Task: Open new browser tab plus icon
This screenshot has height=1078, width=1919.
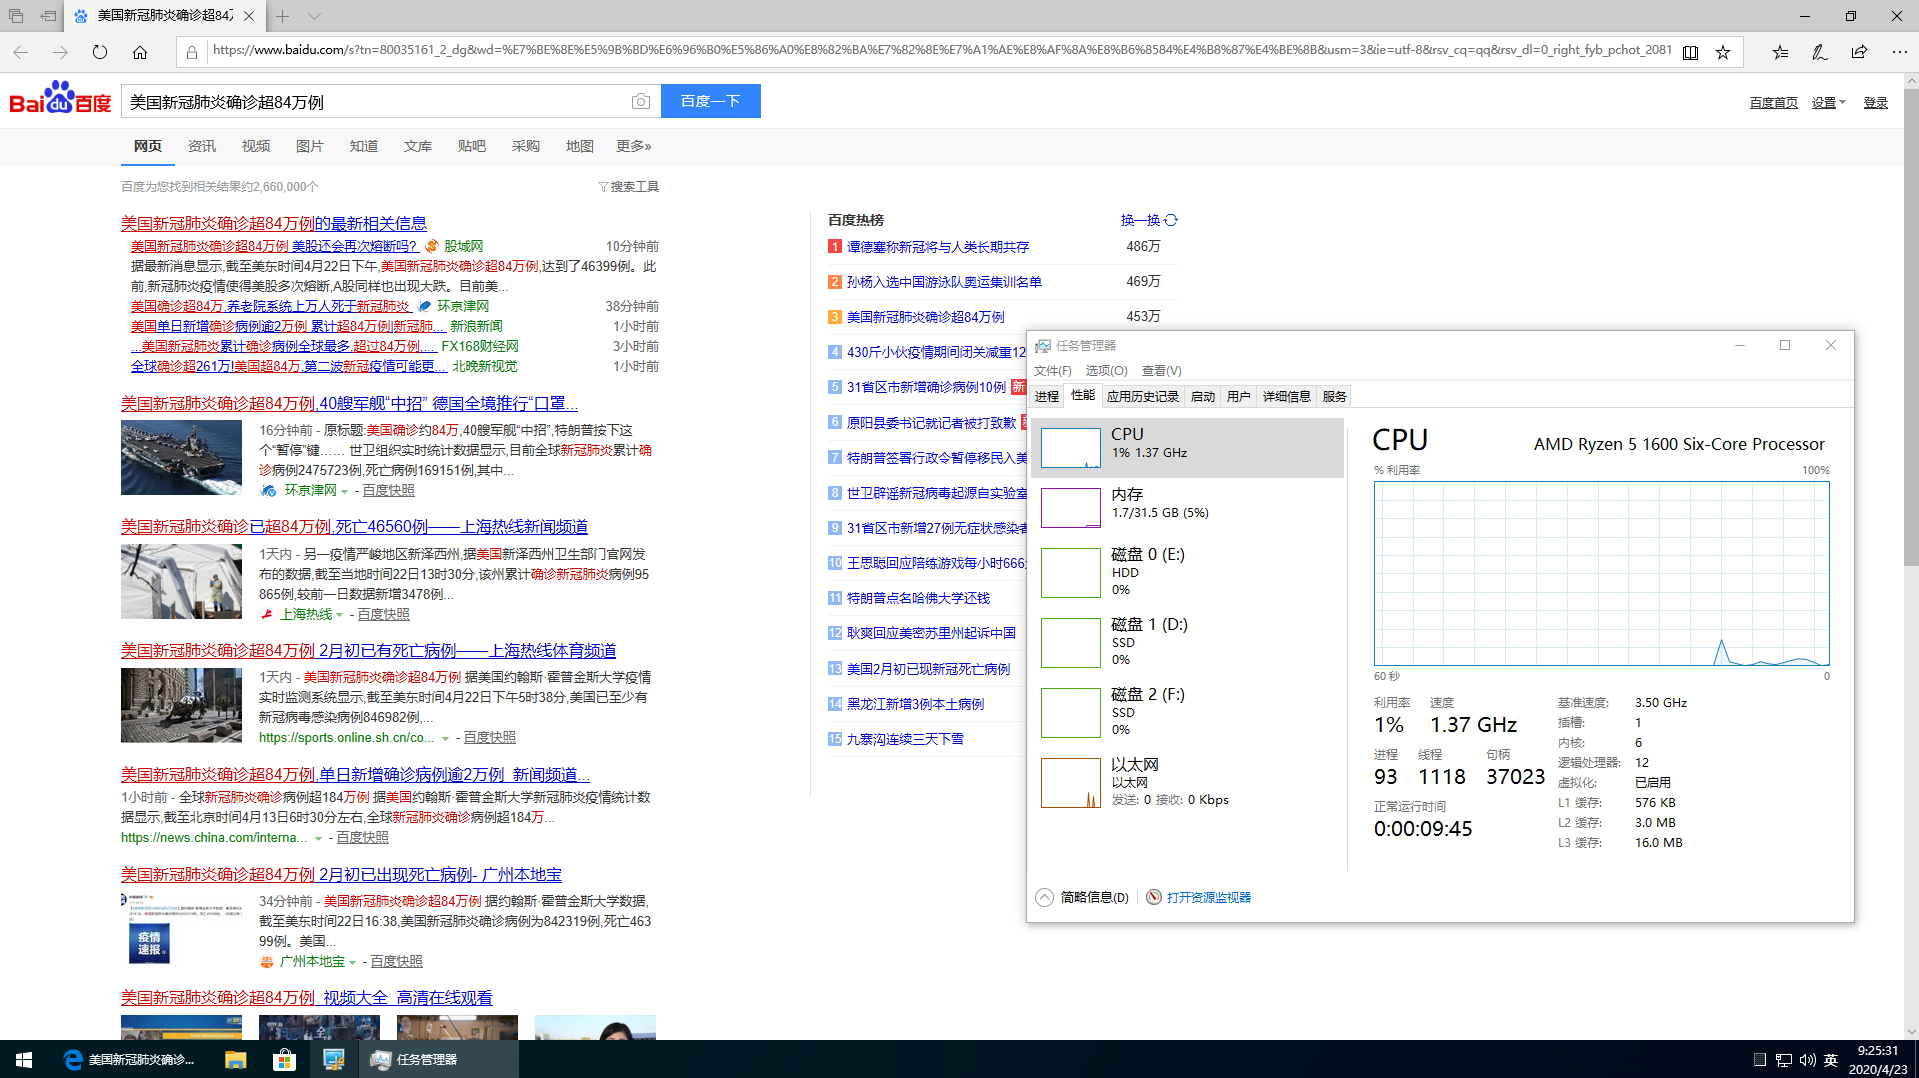Action: click(283, 16)
